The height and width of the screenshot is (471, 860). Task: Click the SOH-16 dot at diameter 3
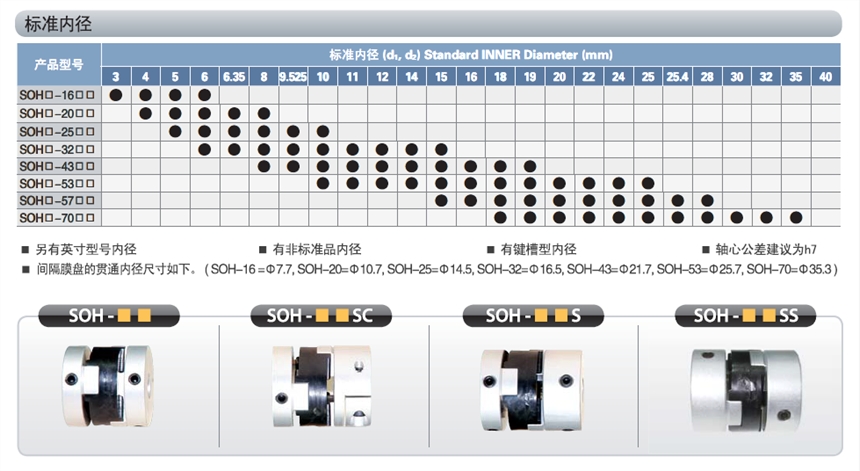pyautogui.click(x=115, y=95)
